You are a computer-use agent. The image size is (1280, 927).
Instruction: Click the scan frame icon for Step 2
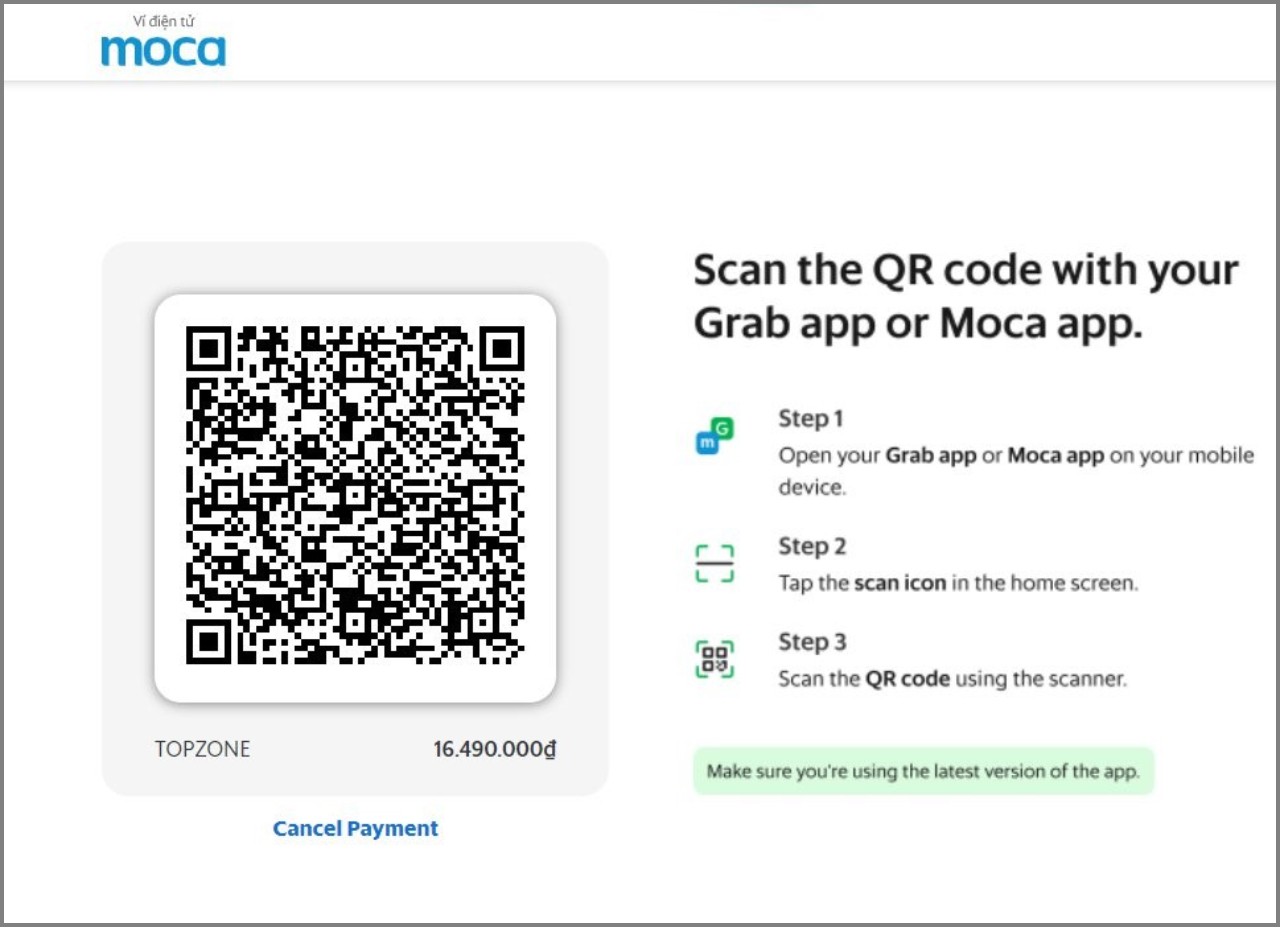(x=714, y=563)
